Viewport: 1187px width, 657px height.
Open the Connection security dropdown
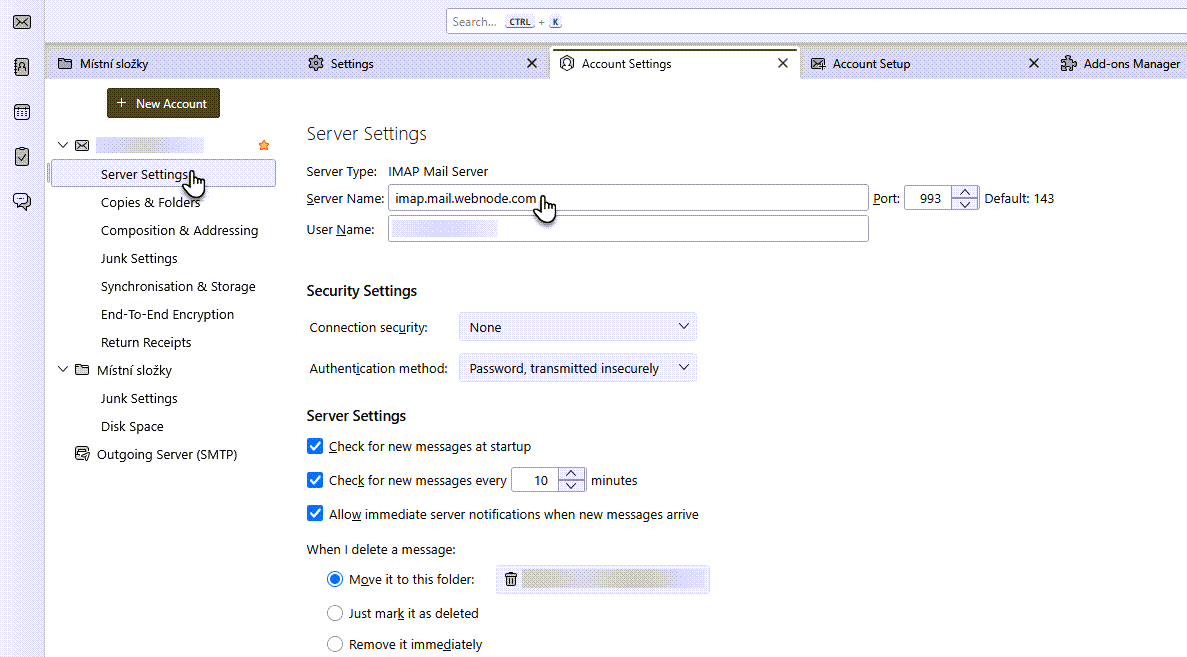(577, 327)
